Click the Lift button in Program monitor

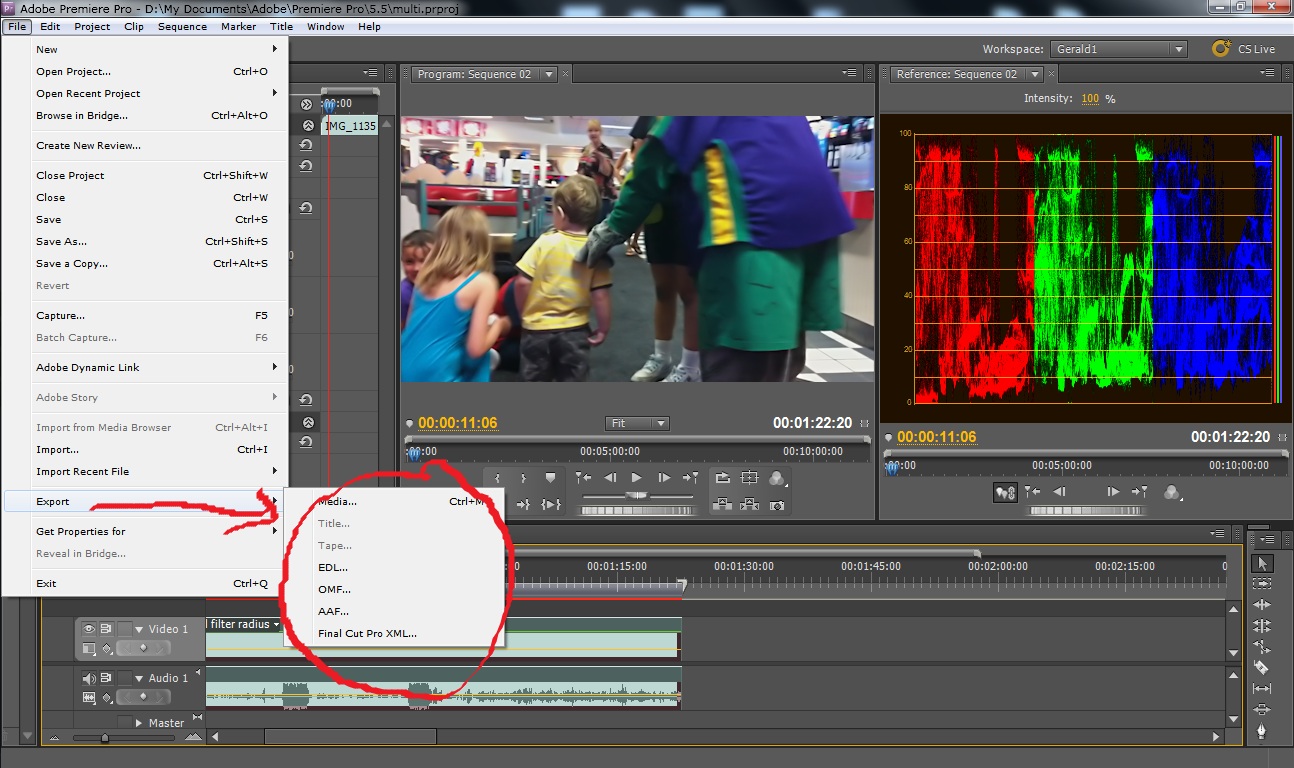point(722,506)
